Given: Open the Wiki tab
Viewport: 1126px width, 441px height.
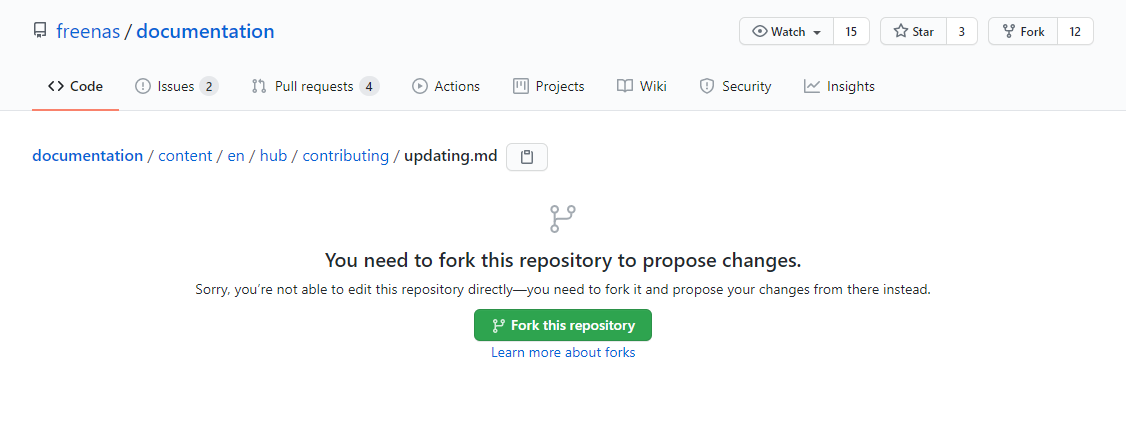Looking at the screenshot, I should (x=642, y=86).
